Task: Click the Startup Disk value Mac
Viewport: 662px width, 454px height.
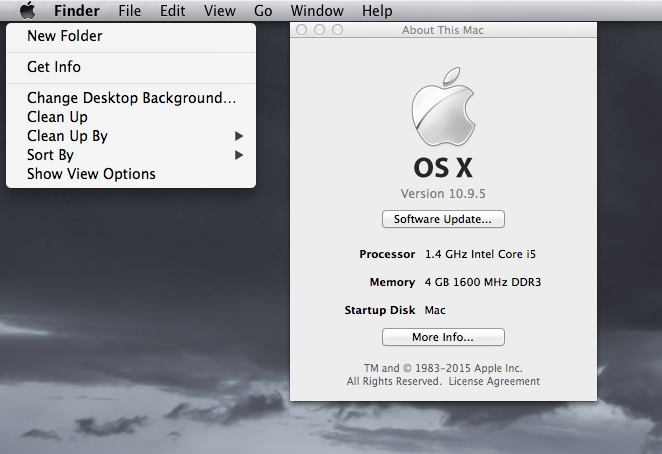Action: pyautogui.click(x=435, y=310)
